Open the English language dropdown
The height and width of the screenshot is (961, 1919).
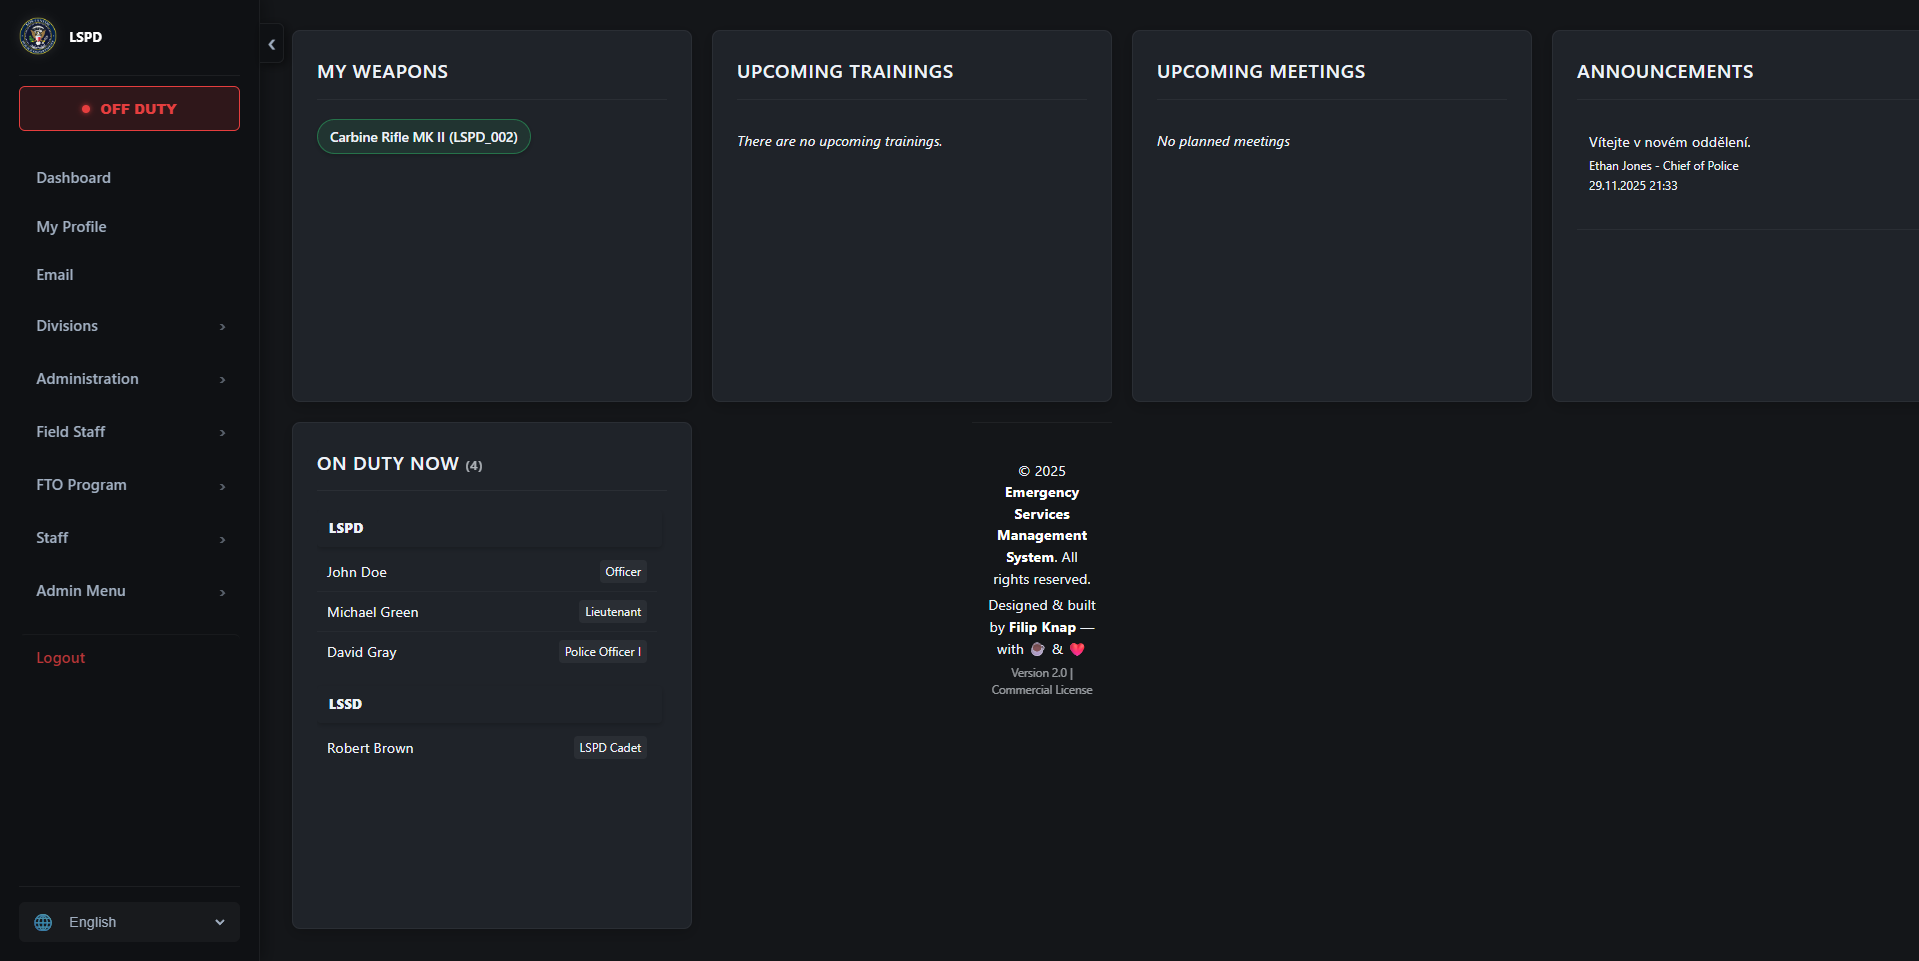pos(129,922)
